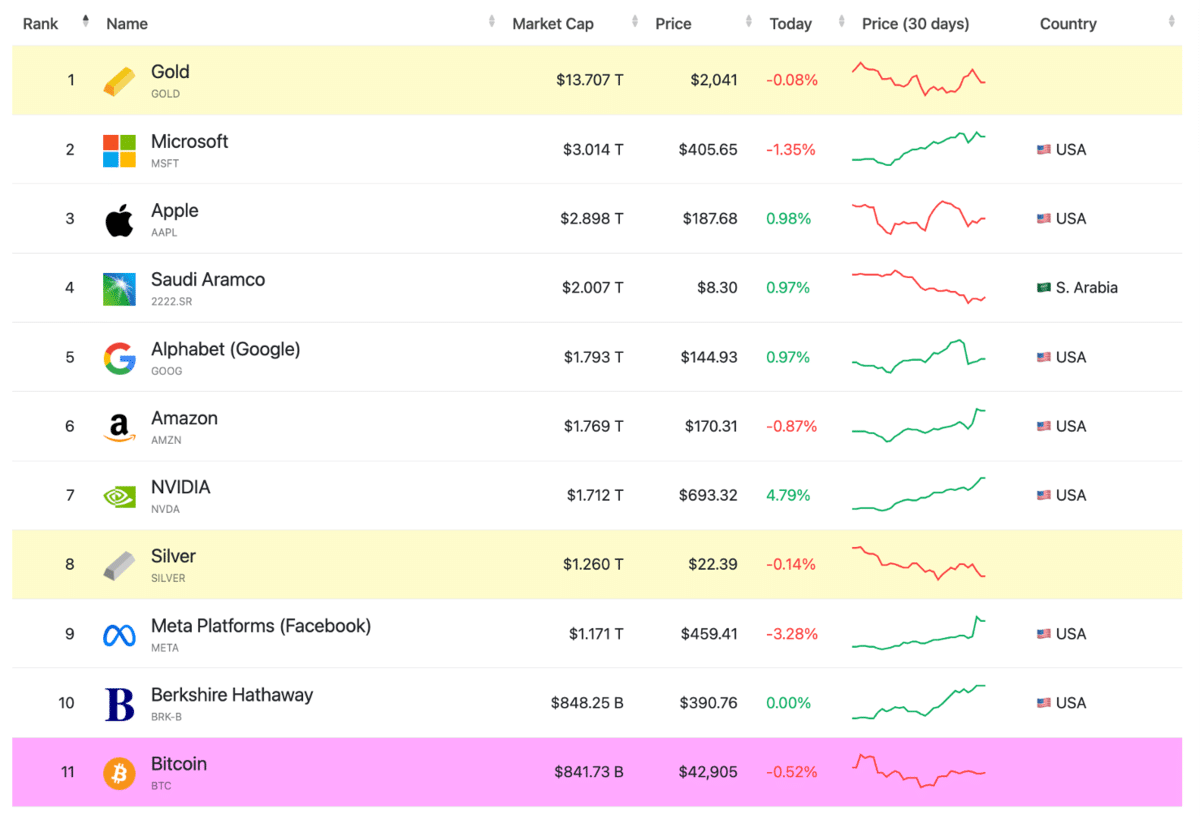Open the Apple company link
This screenshot has width=1200, height=816.
click(x=175, y=211)
